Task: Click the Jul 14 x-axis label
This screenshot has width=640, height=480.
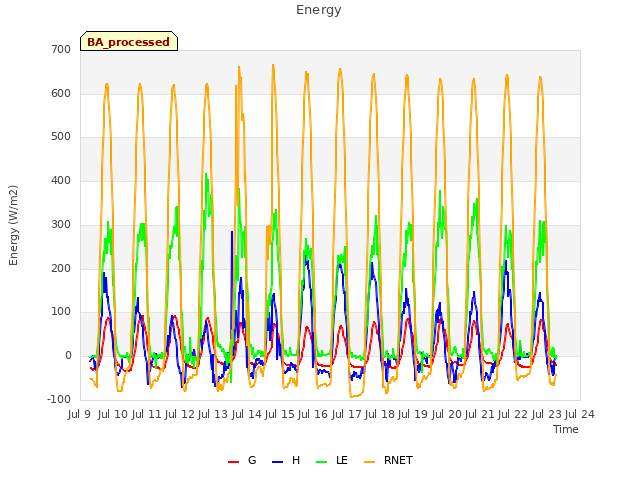Action: tap(246, 414)
